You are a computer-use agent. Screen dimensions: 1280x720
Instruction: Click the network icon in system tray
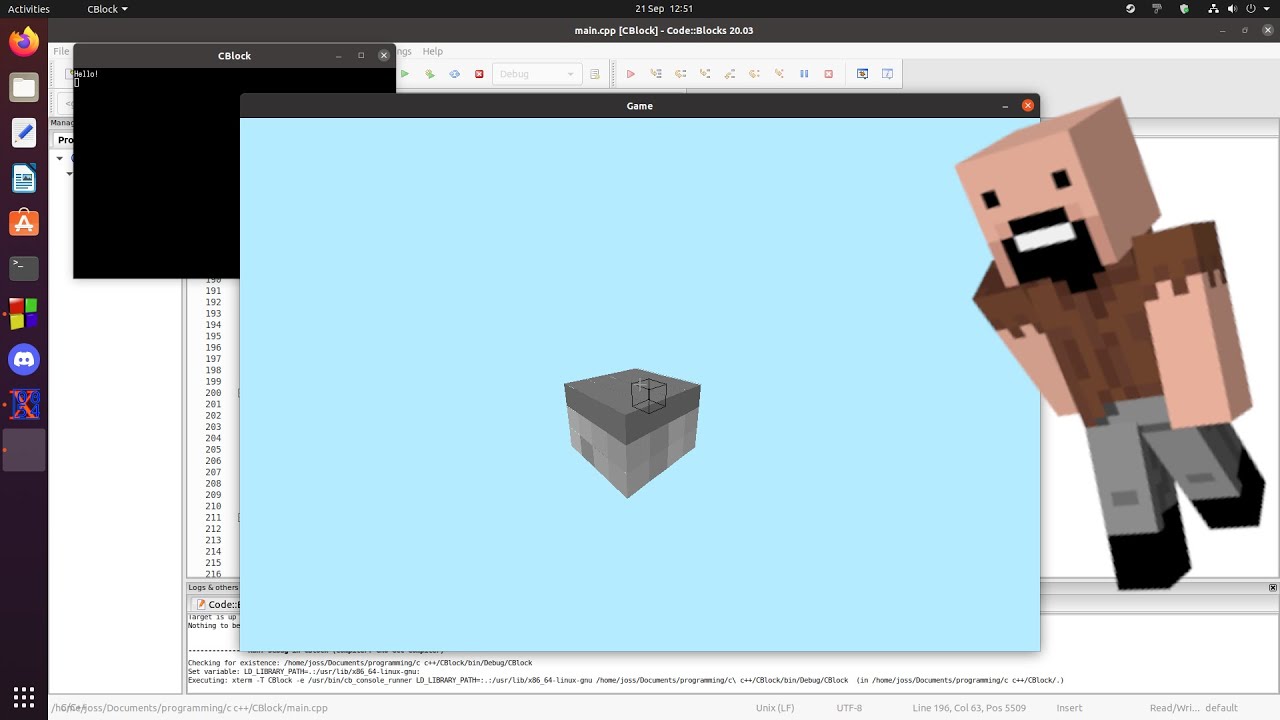pos(1214,9)
